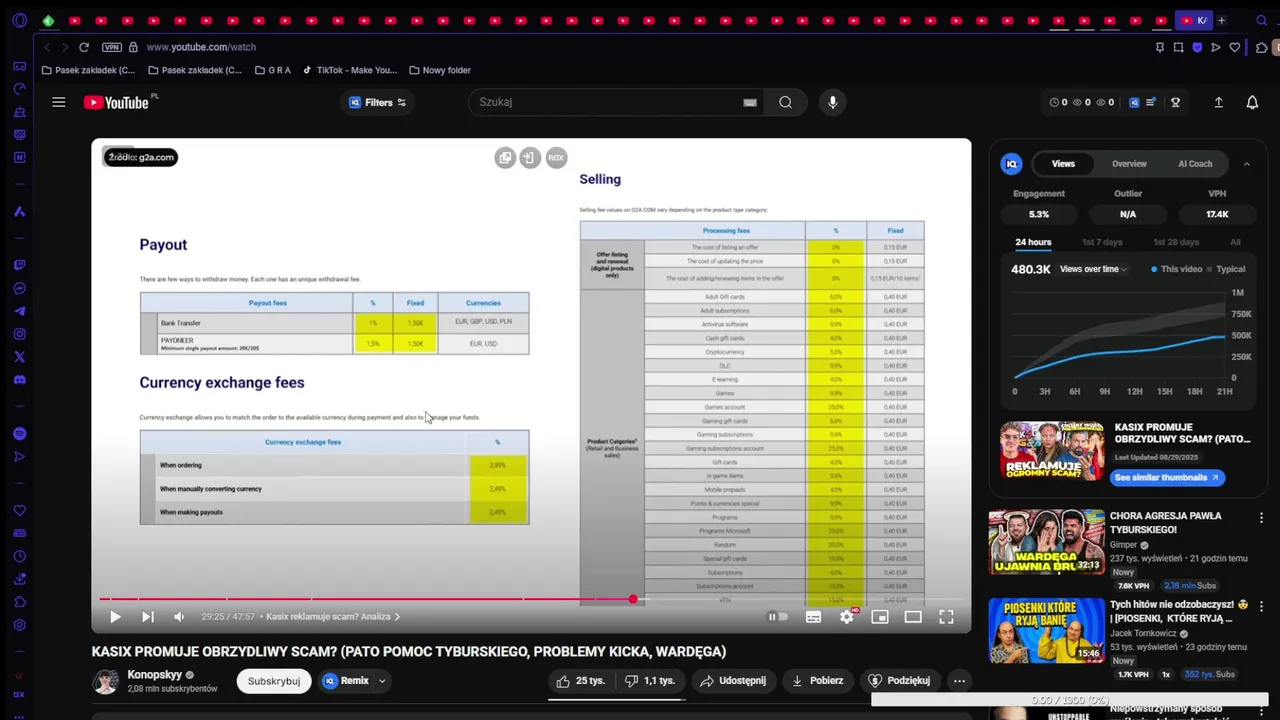
Task: Open the 'G R A' bookmarks folder
Action: tap(272, 70)
